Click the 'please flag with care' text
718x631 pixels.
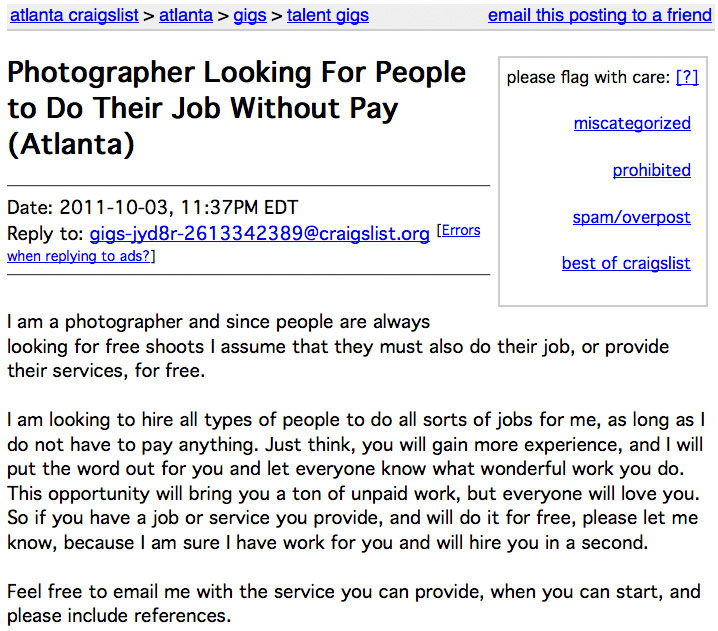pyautogui.click(x=588, y=77)
